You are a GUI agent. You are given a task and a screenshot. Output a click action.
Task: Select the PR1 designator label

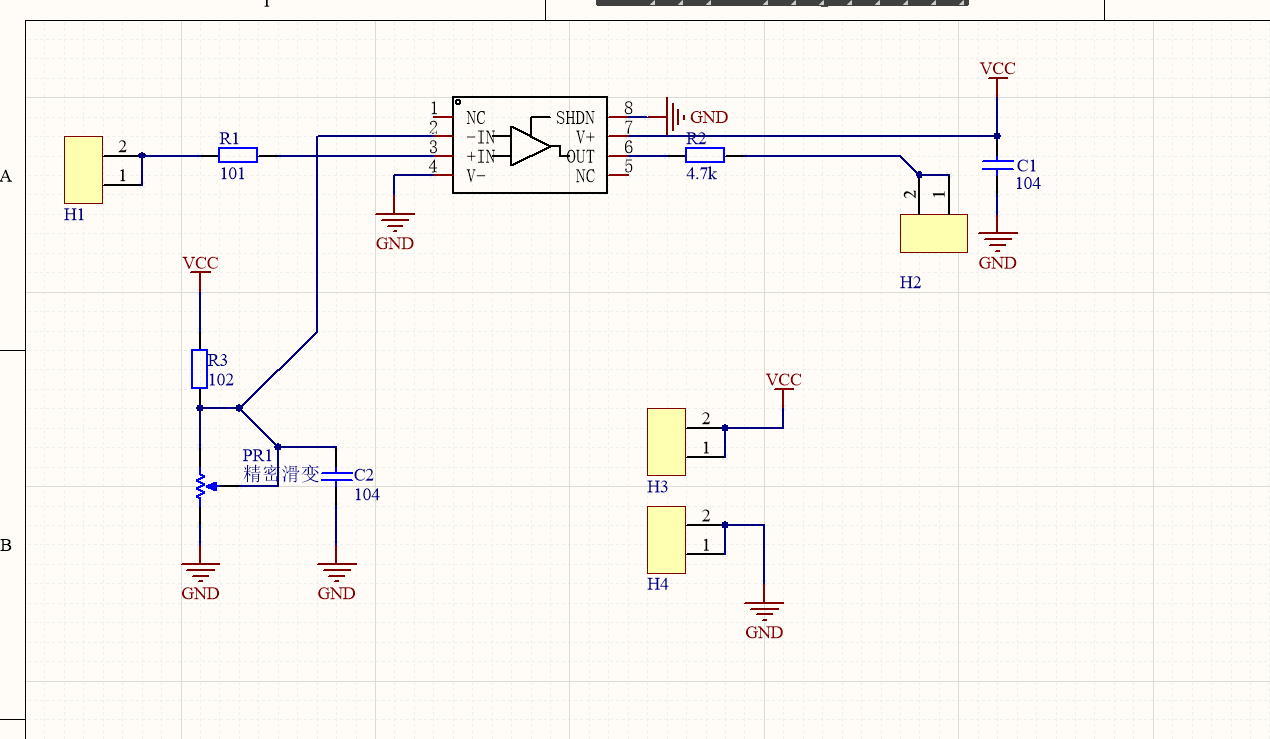(x=258, y=456)
